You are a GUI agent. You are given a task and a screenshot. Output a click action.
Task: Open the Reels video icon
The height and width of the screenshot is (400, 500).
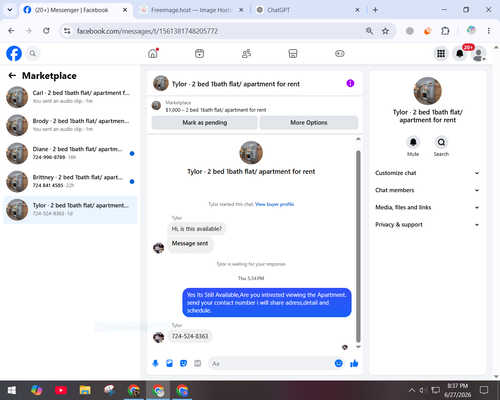pos(199,53)
